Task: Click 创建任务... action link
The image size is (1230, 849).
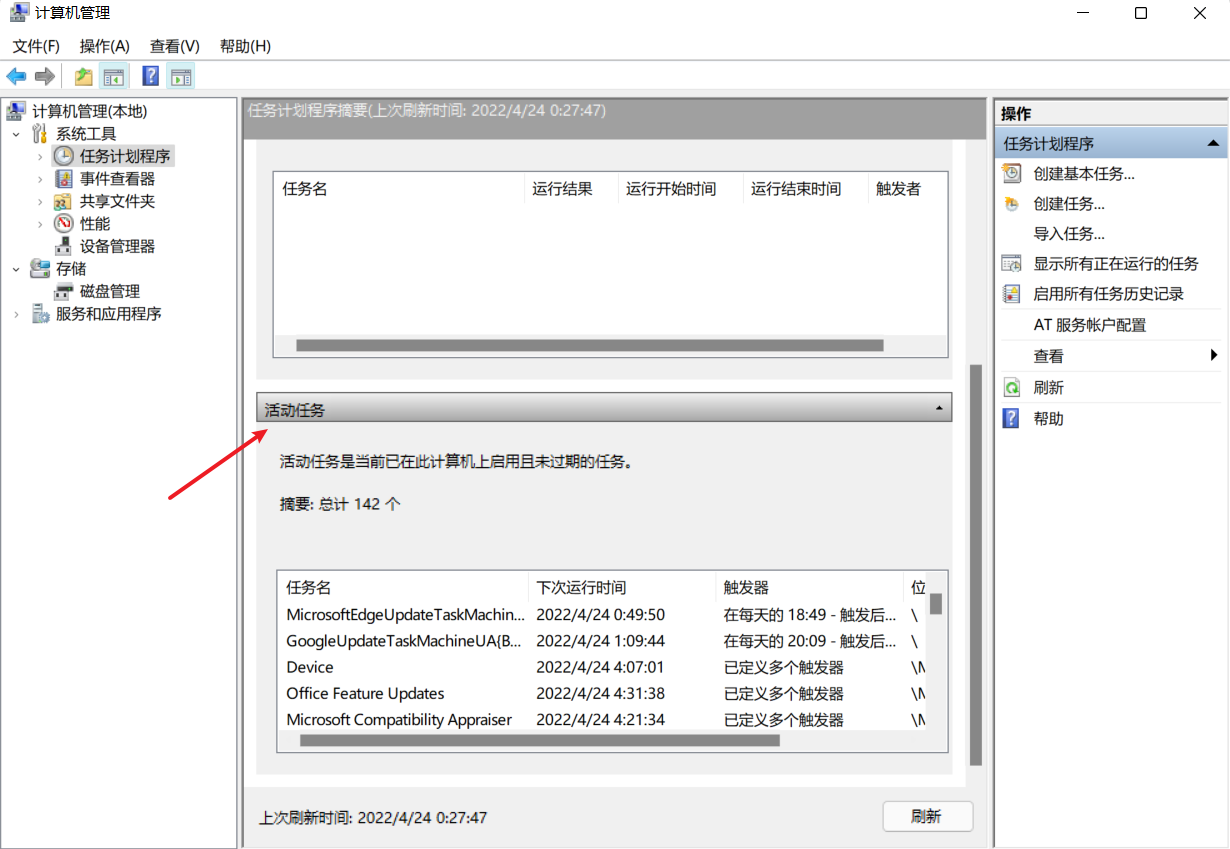Action: (x=1069, y=204)
